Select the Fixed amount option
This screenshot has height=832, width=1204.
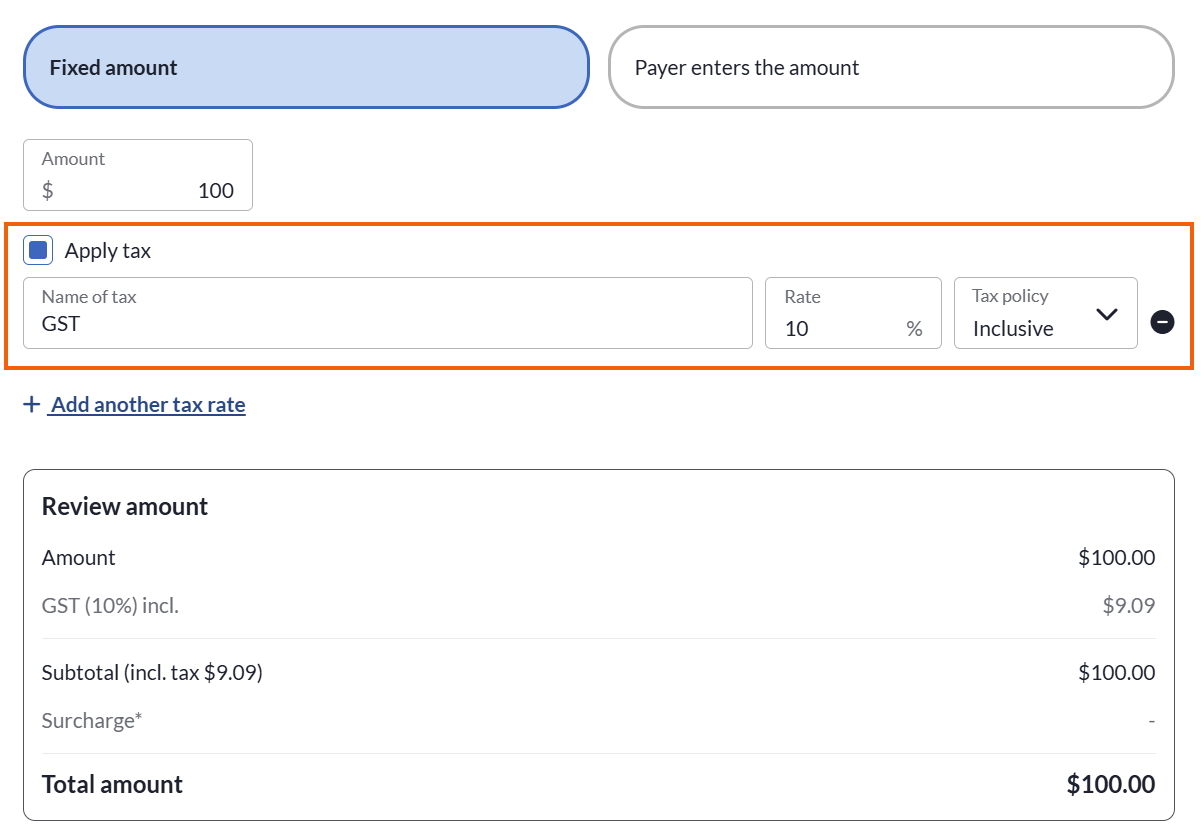[306, 67]
